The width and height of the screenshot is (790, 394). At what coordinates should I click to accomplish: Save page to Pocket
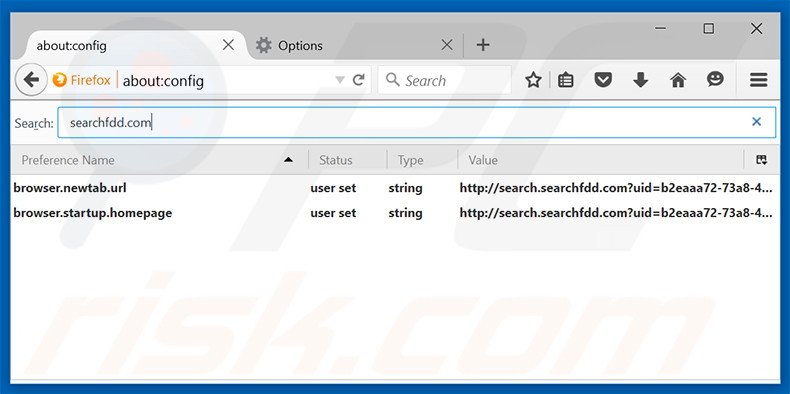(x=603, y=80)
